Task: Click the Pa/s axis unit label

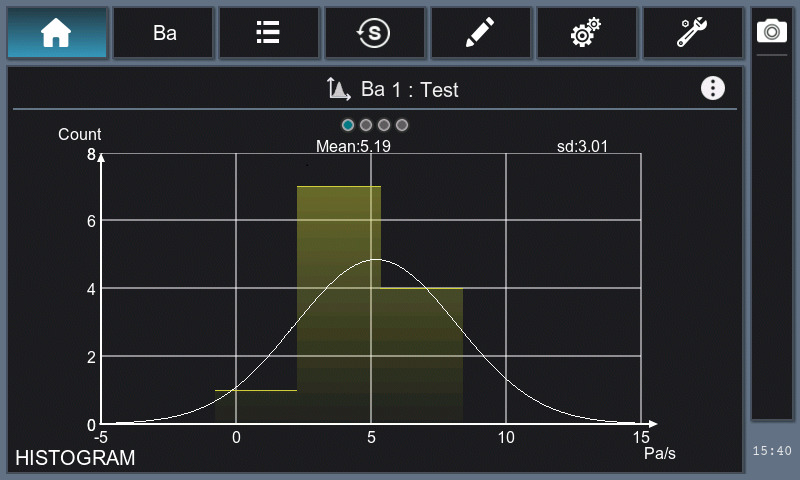Action: pyautogui.click(x=660, y=453)
